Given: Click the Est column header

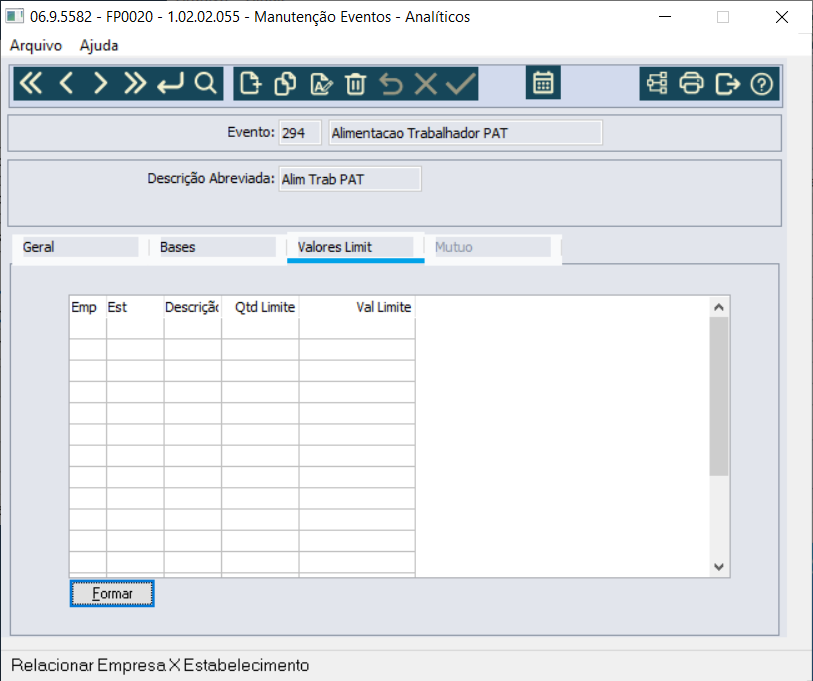Looking at the screenshot, I should 135,307.
